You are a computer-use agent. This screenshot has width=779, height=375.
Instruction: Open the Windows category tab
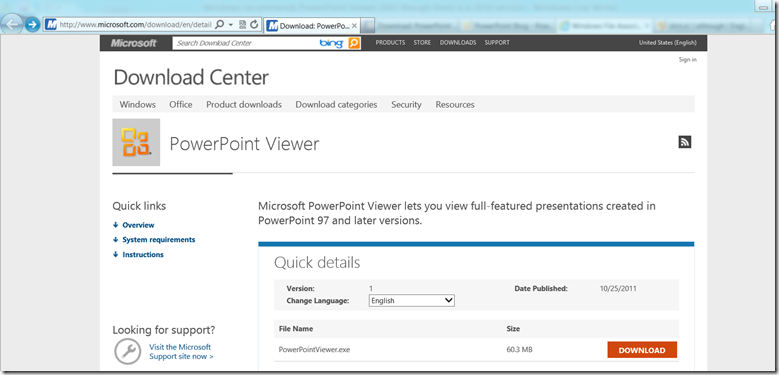tap(138, 105)
